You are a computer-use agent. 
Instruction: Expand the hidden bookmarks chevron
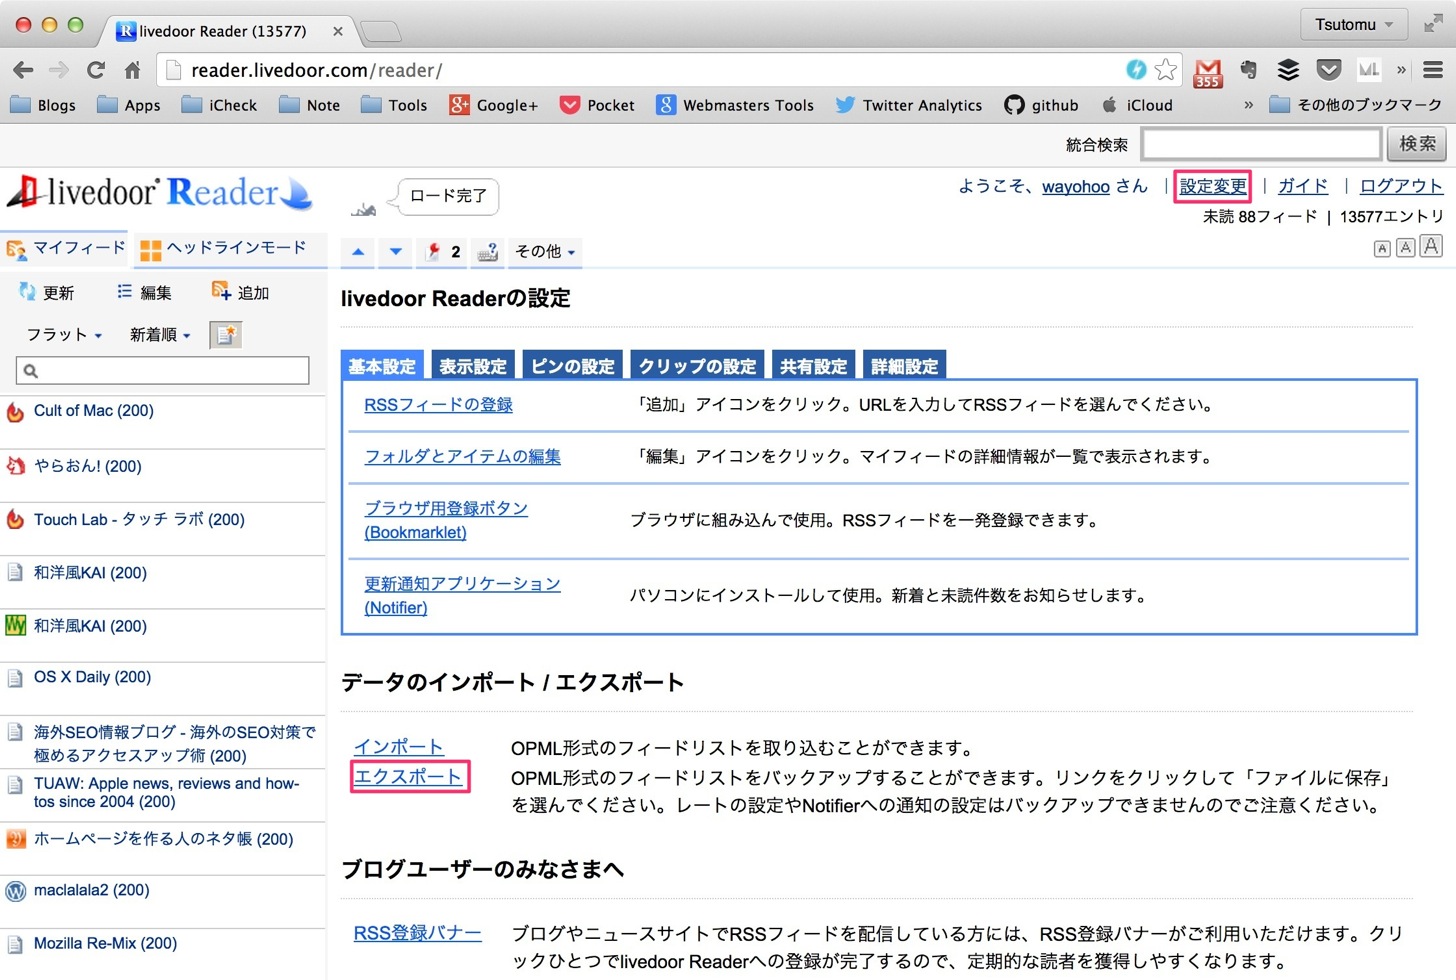click(x=1248, y=105)
